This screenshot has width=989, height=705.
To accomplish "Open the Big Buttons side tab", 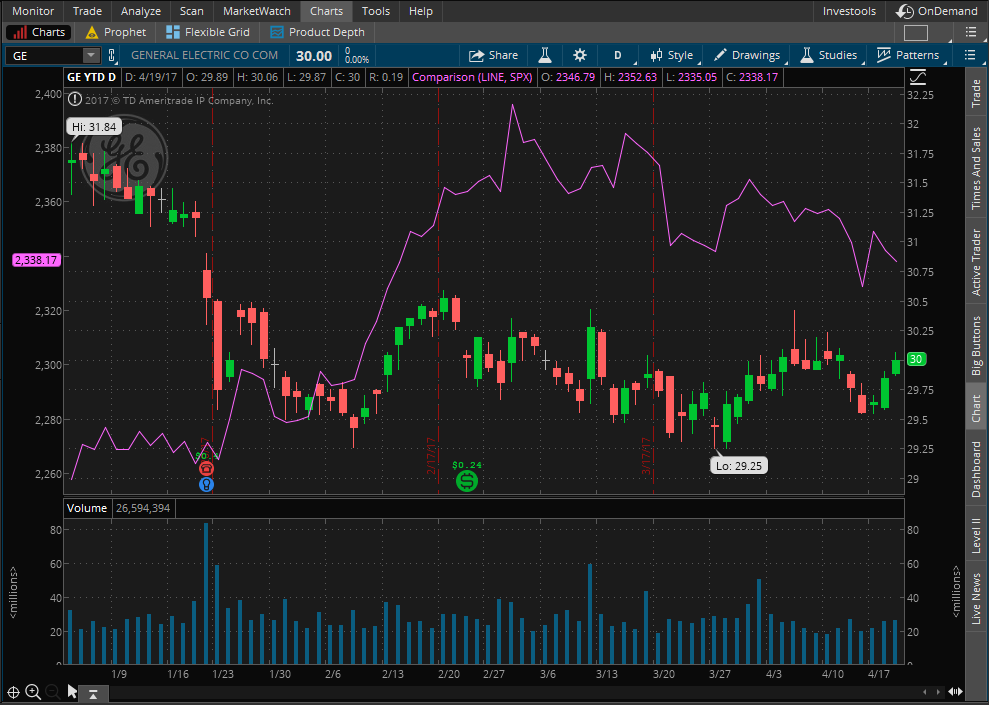I will click(x=976, y=345).
